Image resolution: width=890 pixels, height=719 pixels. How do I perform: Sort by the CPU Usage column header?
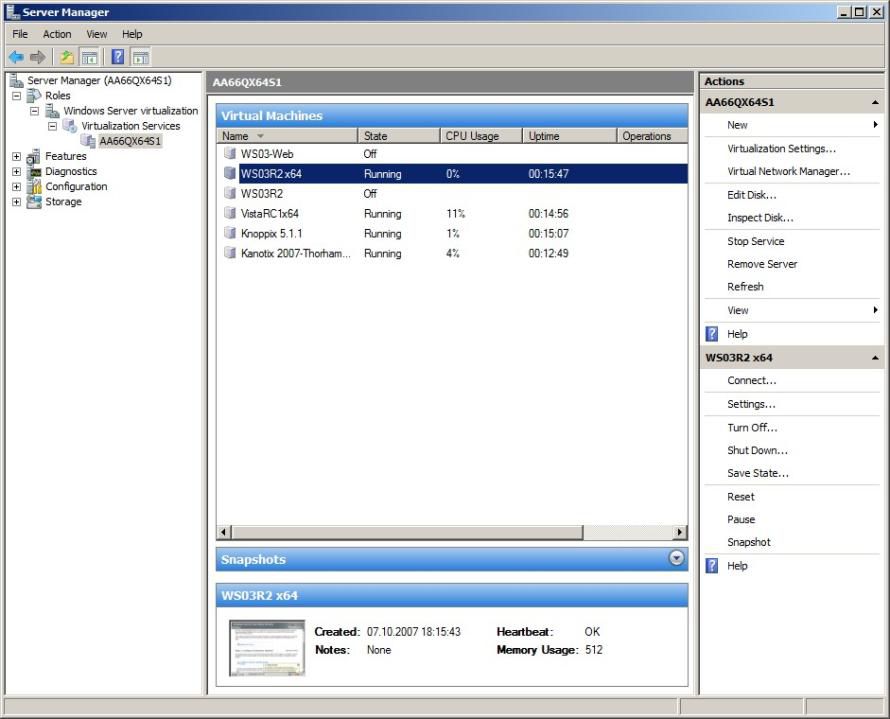pos(481,136)
